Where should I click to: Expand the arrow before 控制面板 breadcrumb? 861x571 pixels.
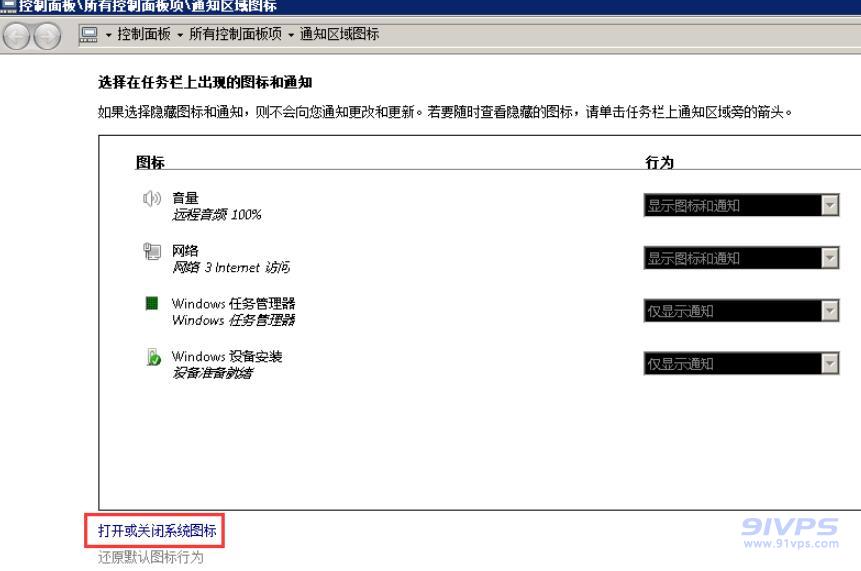point(108,35)
